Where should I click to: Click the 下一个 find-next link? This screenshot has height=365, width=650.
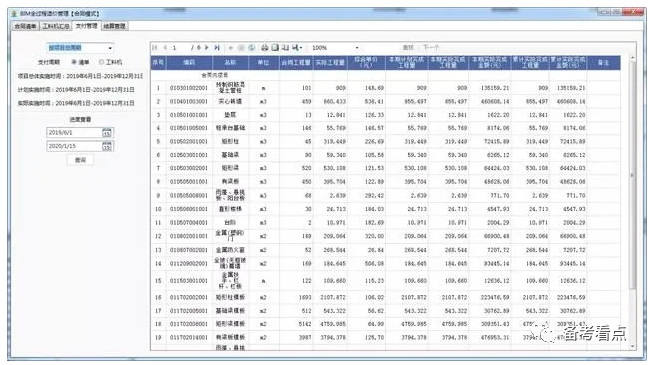431,48
